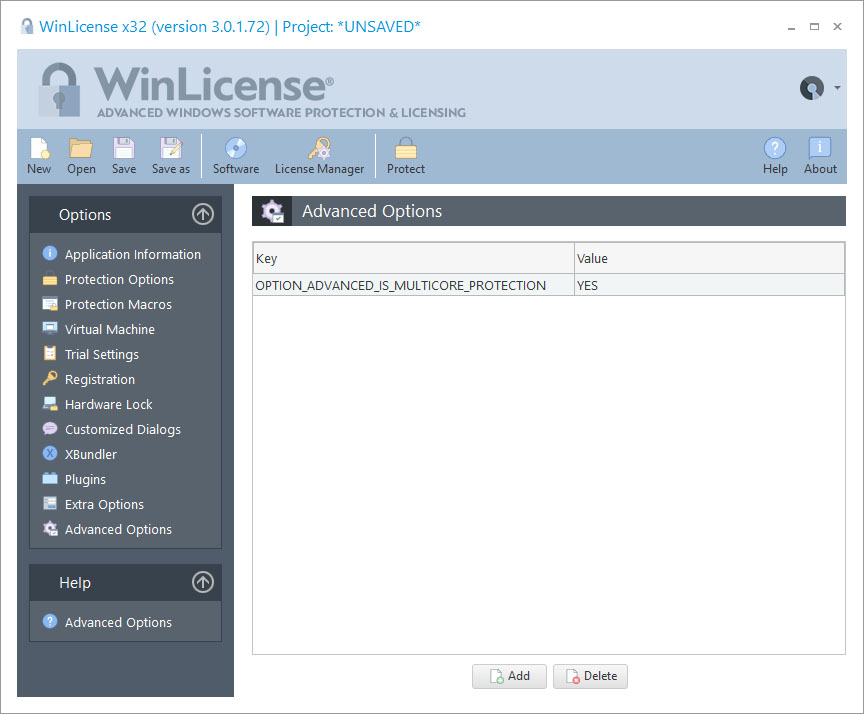This screenshot has height=714, width=864.
Task: Click the round skin icon in the banner
Action: point(812,88)
